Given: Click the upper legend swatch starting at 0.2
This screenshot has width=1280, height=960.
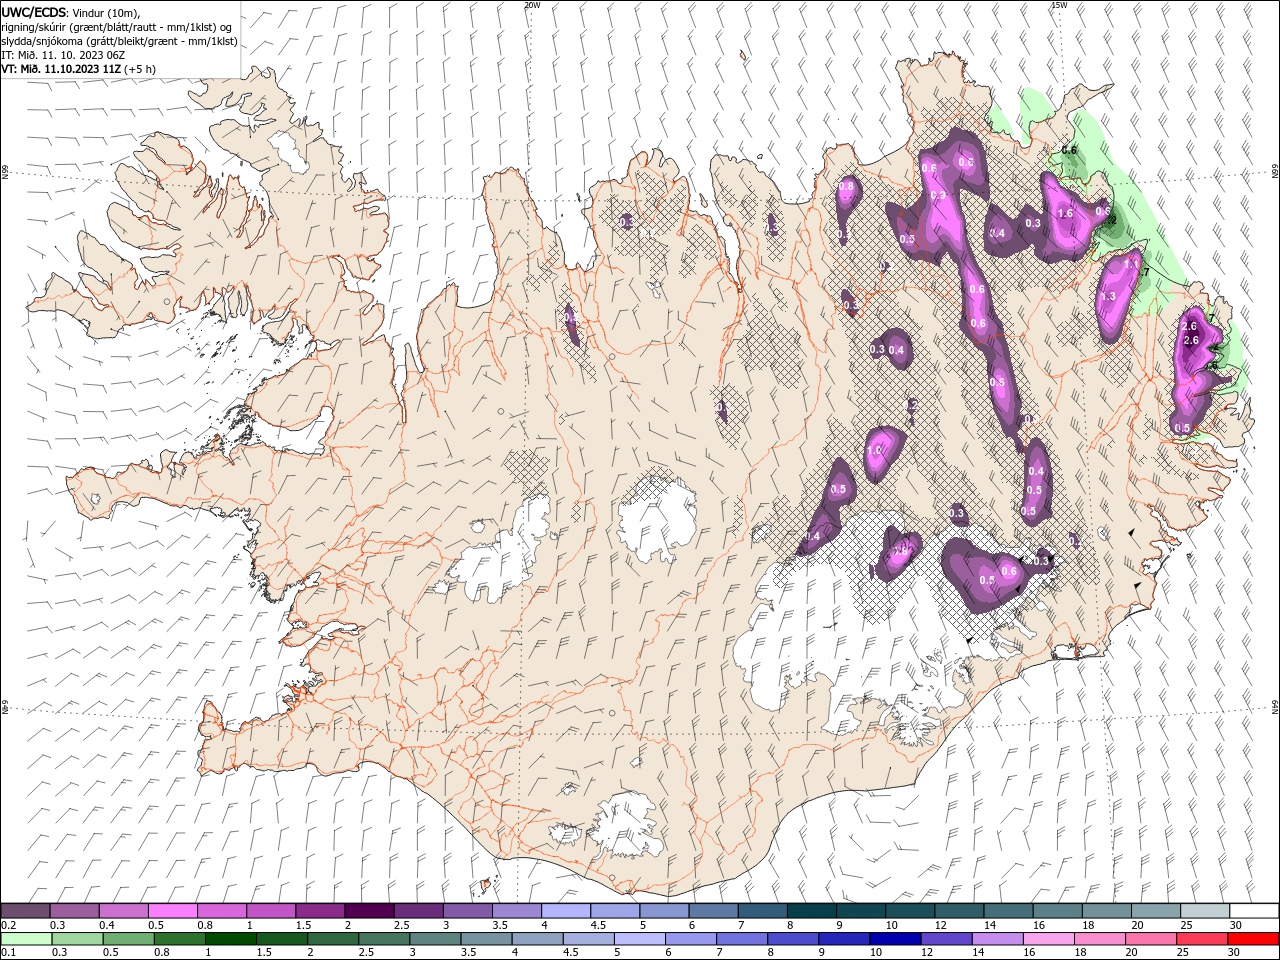Looking at the screenshot, I should pyautogui.click(x=25, y=911).
